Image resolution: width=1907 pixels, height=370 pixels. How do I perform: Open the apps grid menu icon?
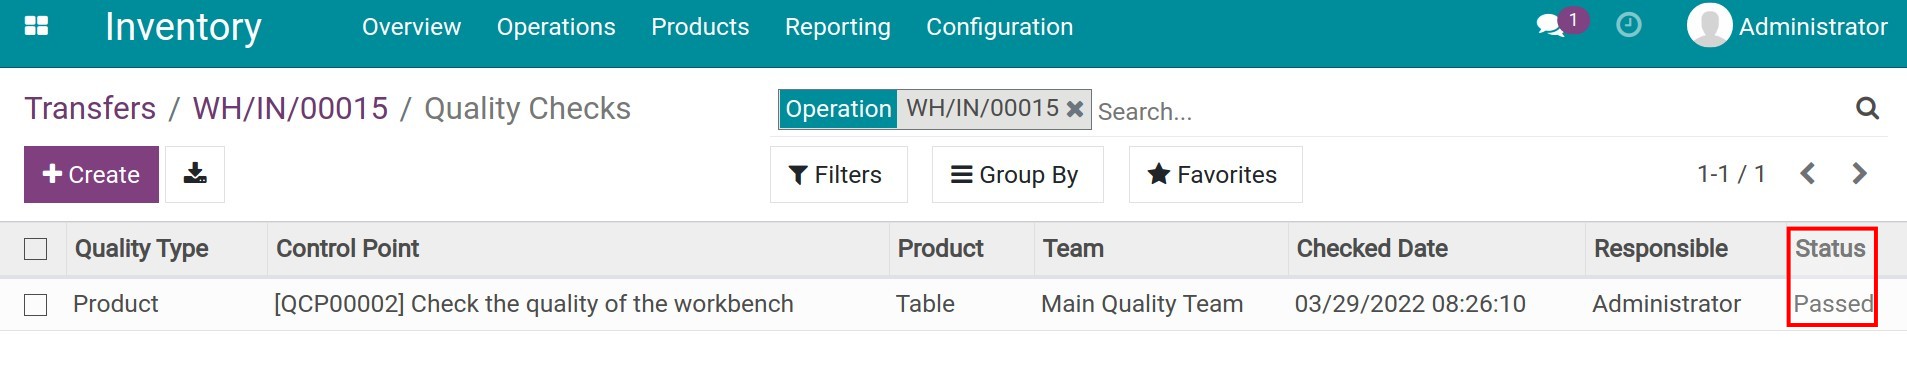coord(36,26)
